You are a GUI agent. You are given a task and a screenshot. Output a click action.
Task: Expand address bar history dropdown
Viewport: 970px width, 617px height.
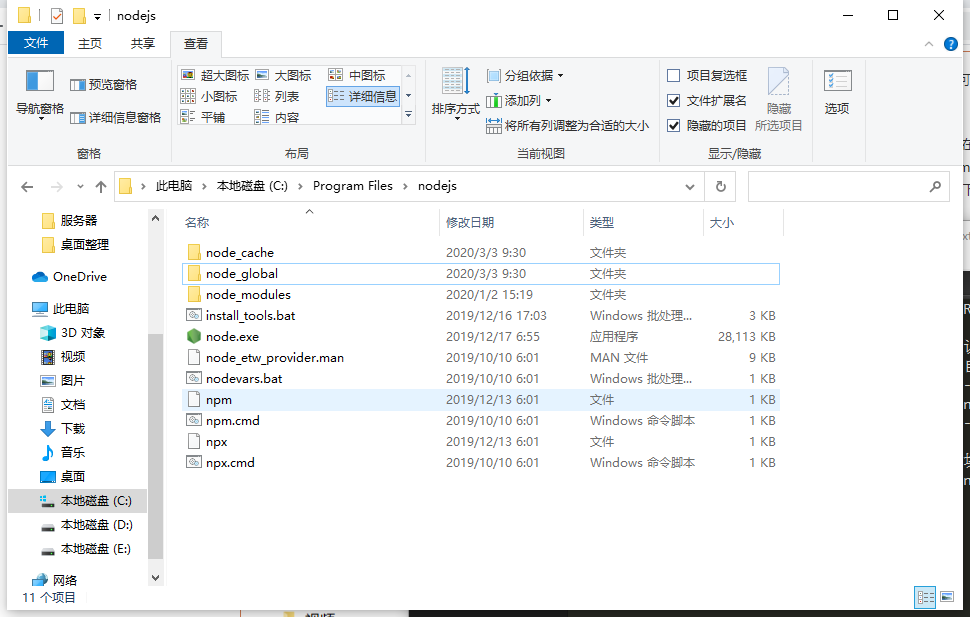[x=690, y=186]
